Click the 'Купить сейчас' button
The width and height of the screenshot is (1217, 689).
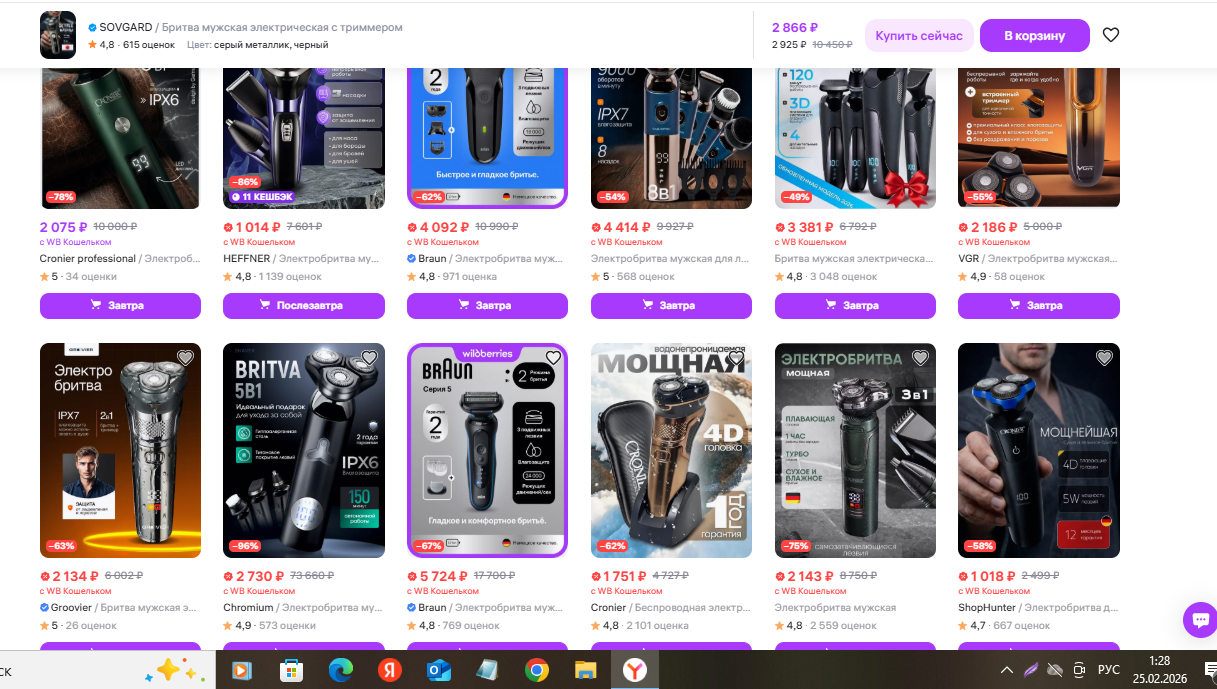[x=919, y=35]
